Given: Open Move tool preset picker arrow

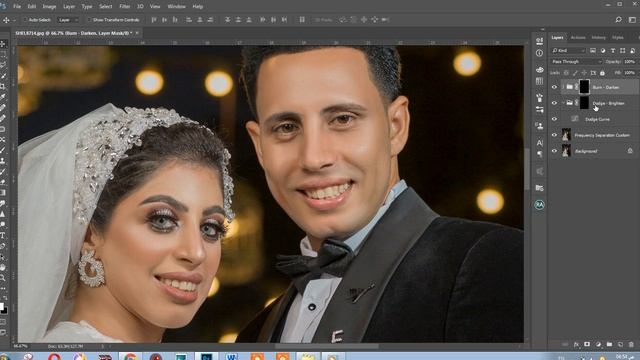Looking at the screenshot, I should [14, 20].
